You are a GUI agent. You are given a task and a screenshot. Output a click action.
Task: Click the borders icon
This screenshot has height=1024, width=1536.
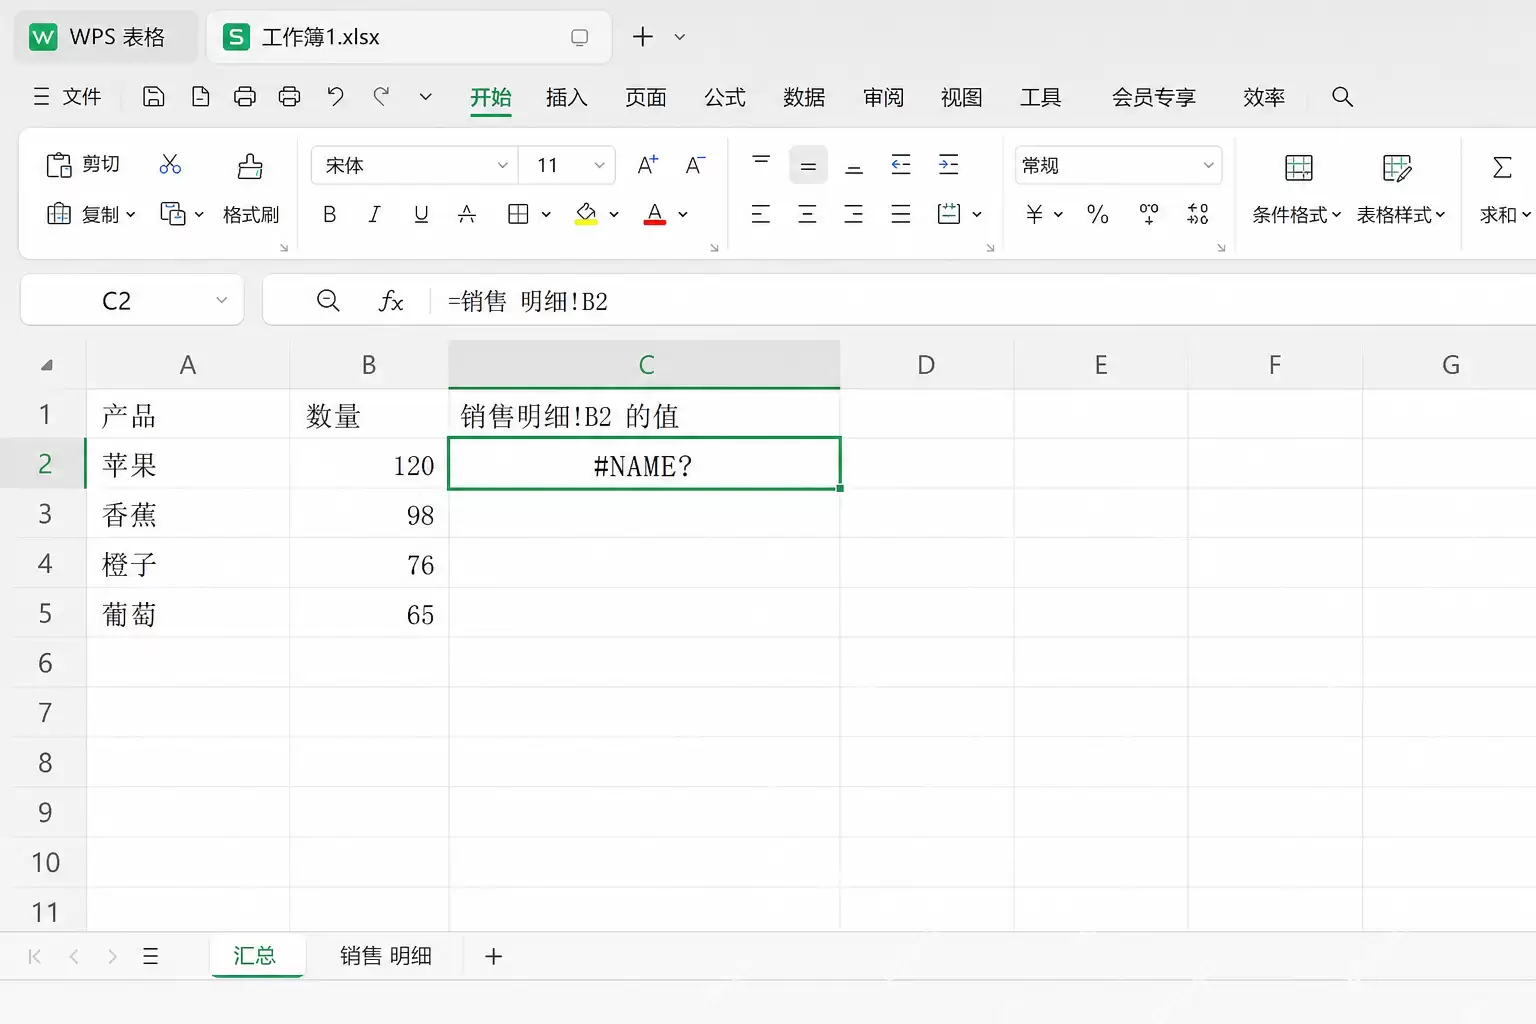pos(518,214)
